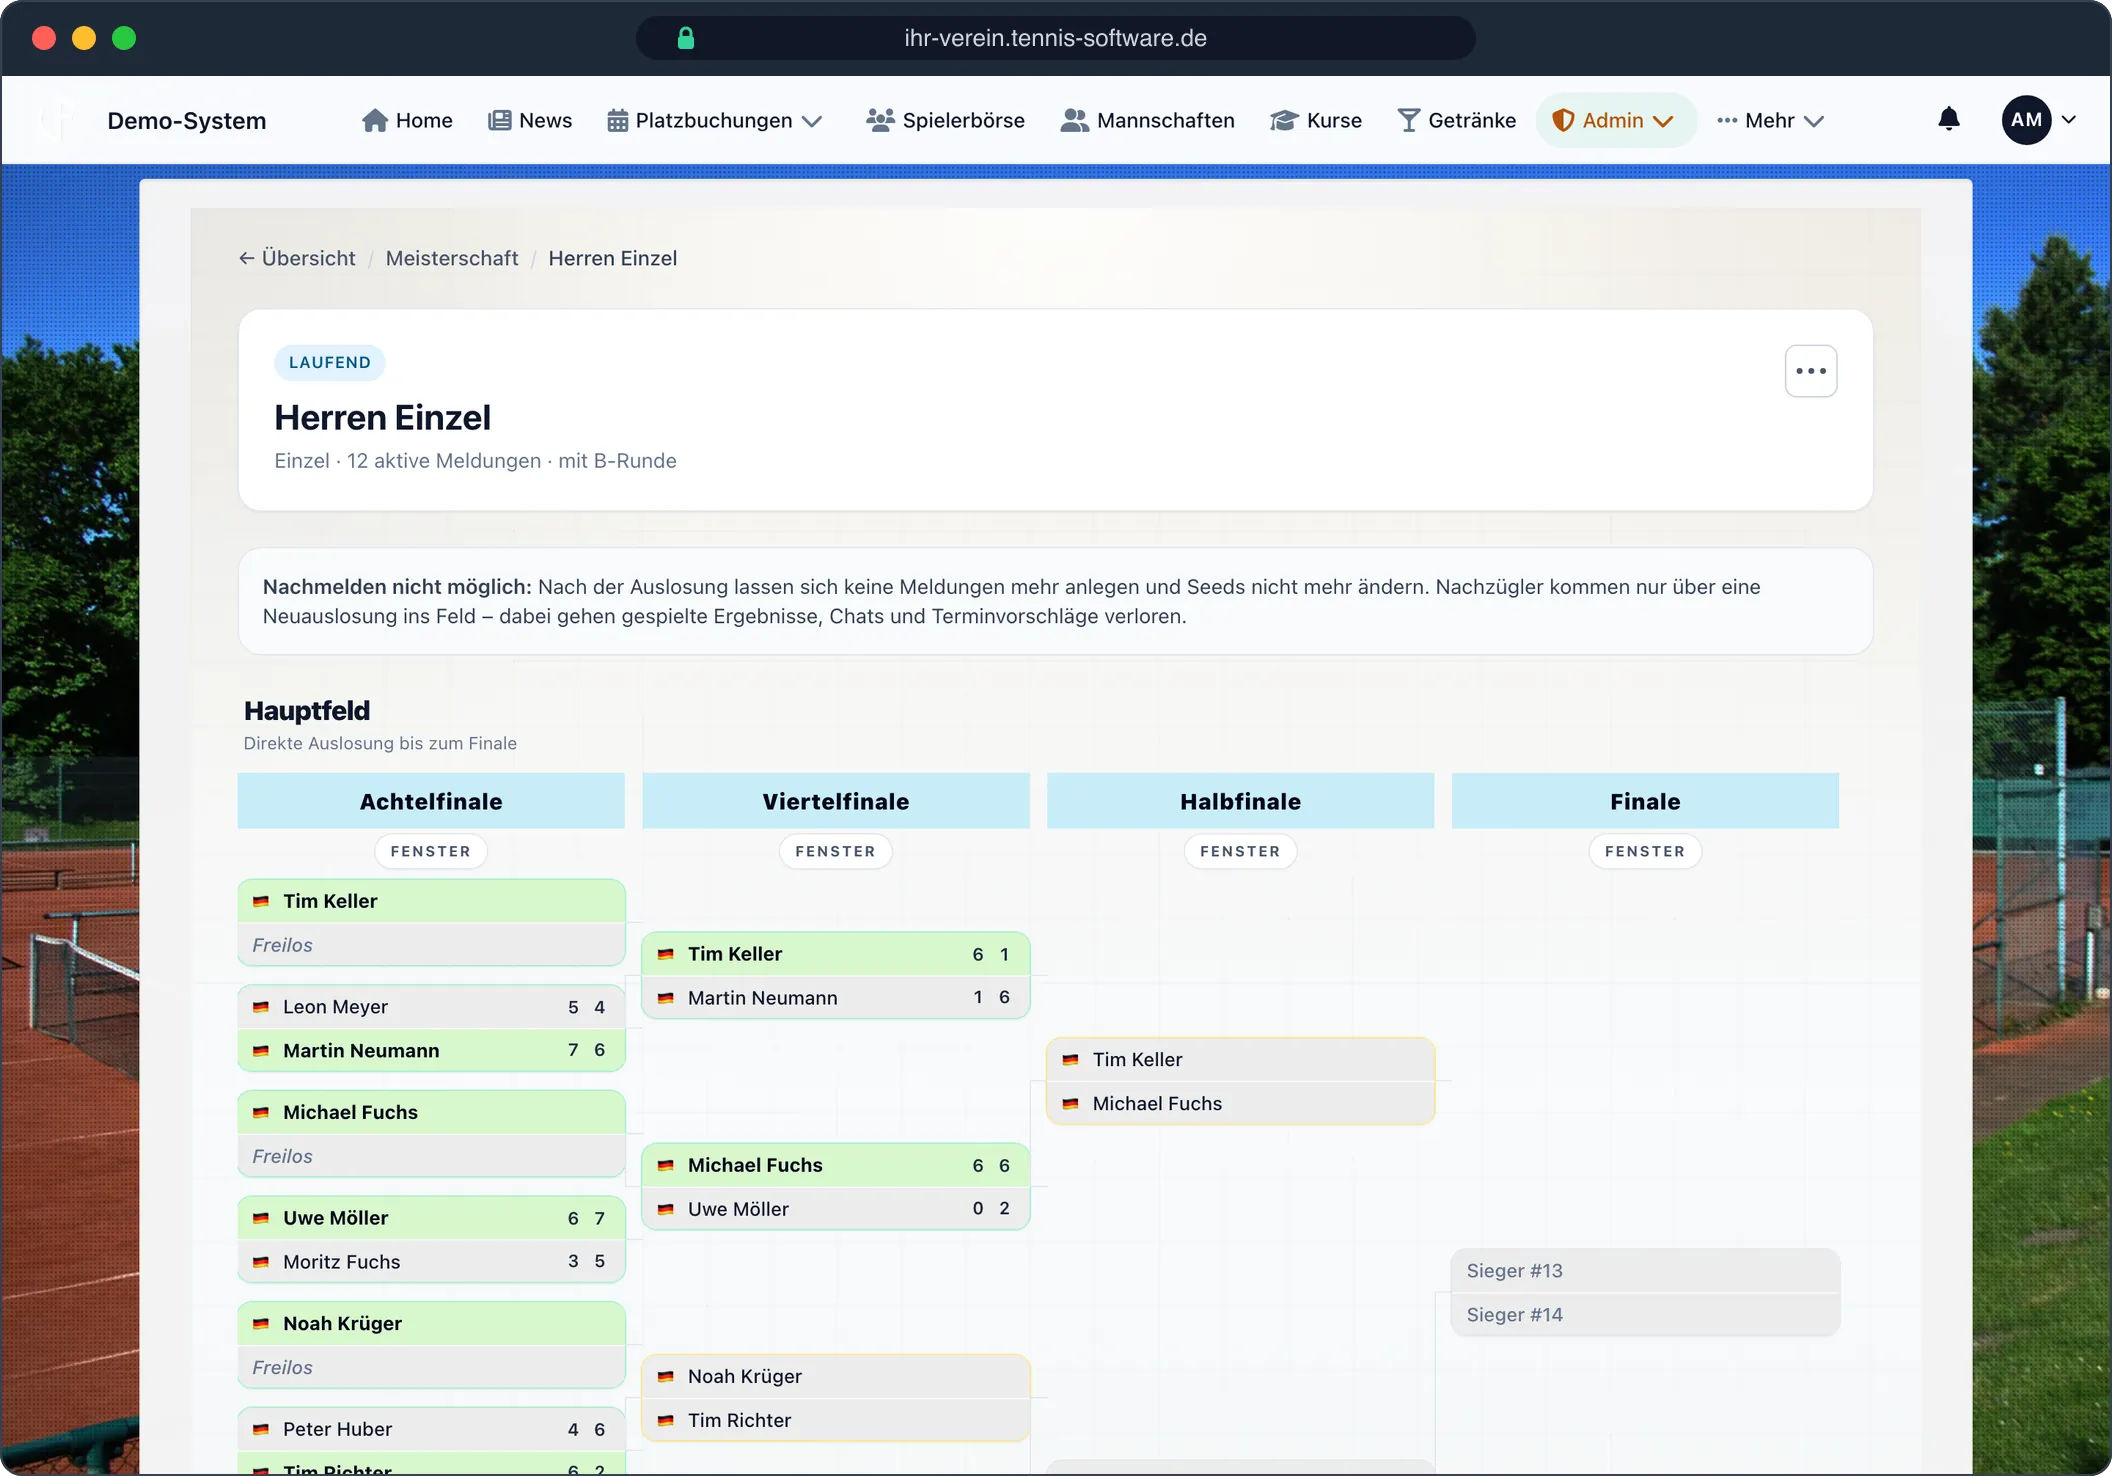Open Halbfinale Fenster button

1240,851
